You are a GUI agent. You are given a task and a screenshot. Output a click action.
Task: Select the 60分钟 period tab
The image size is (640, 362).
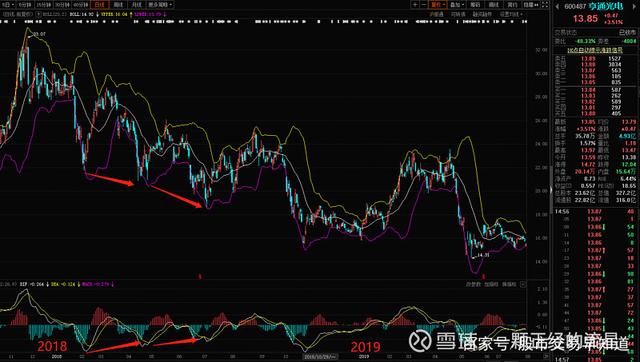(x=80, y=5)
